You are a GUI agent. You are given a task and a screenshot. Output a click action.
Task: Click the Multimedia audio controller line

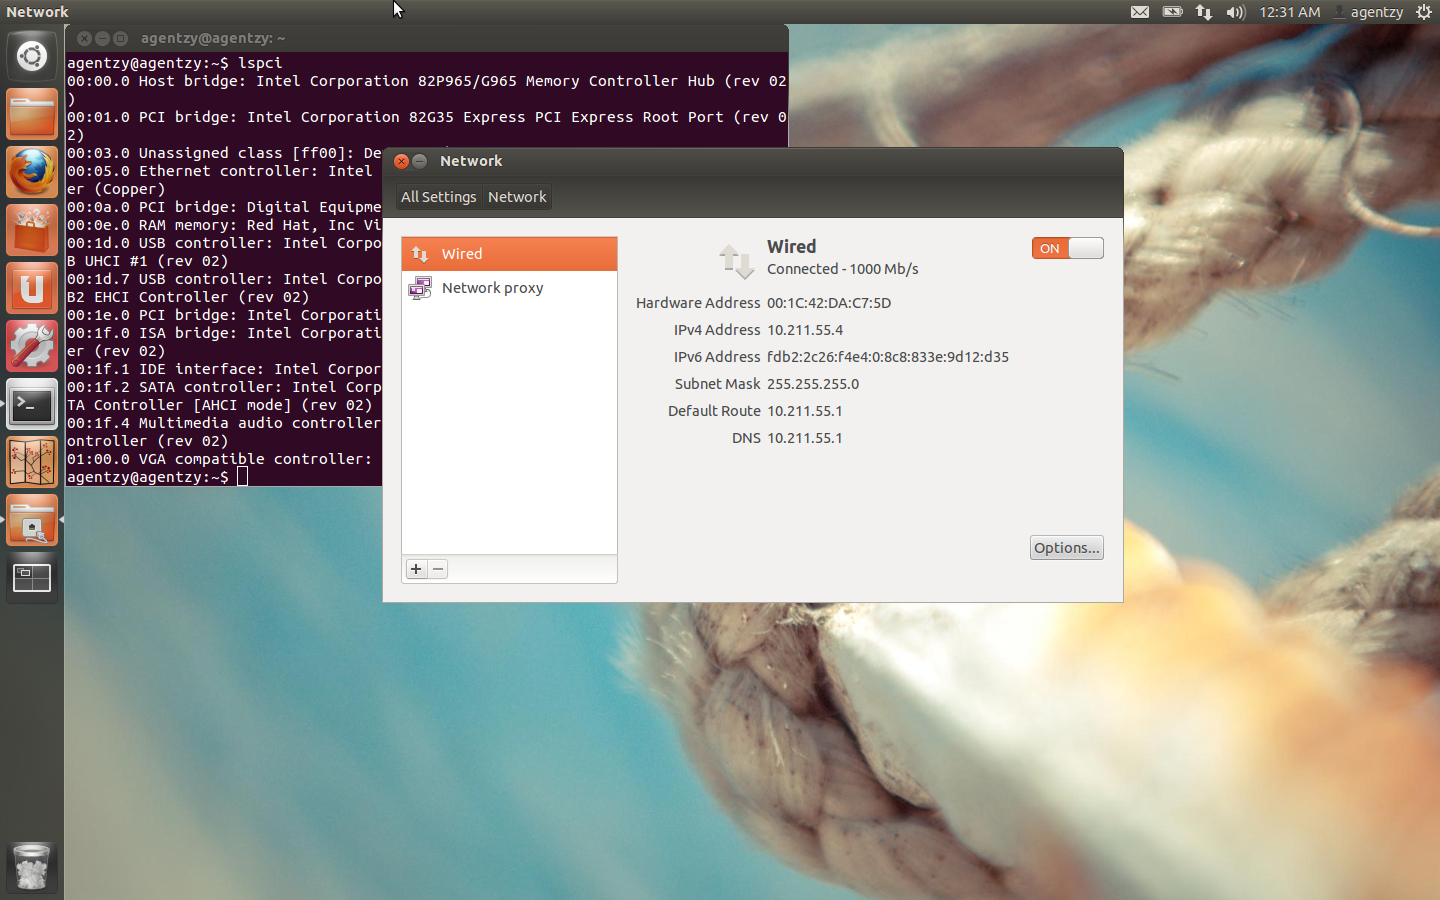click(x=224, y=423)
